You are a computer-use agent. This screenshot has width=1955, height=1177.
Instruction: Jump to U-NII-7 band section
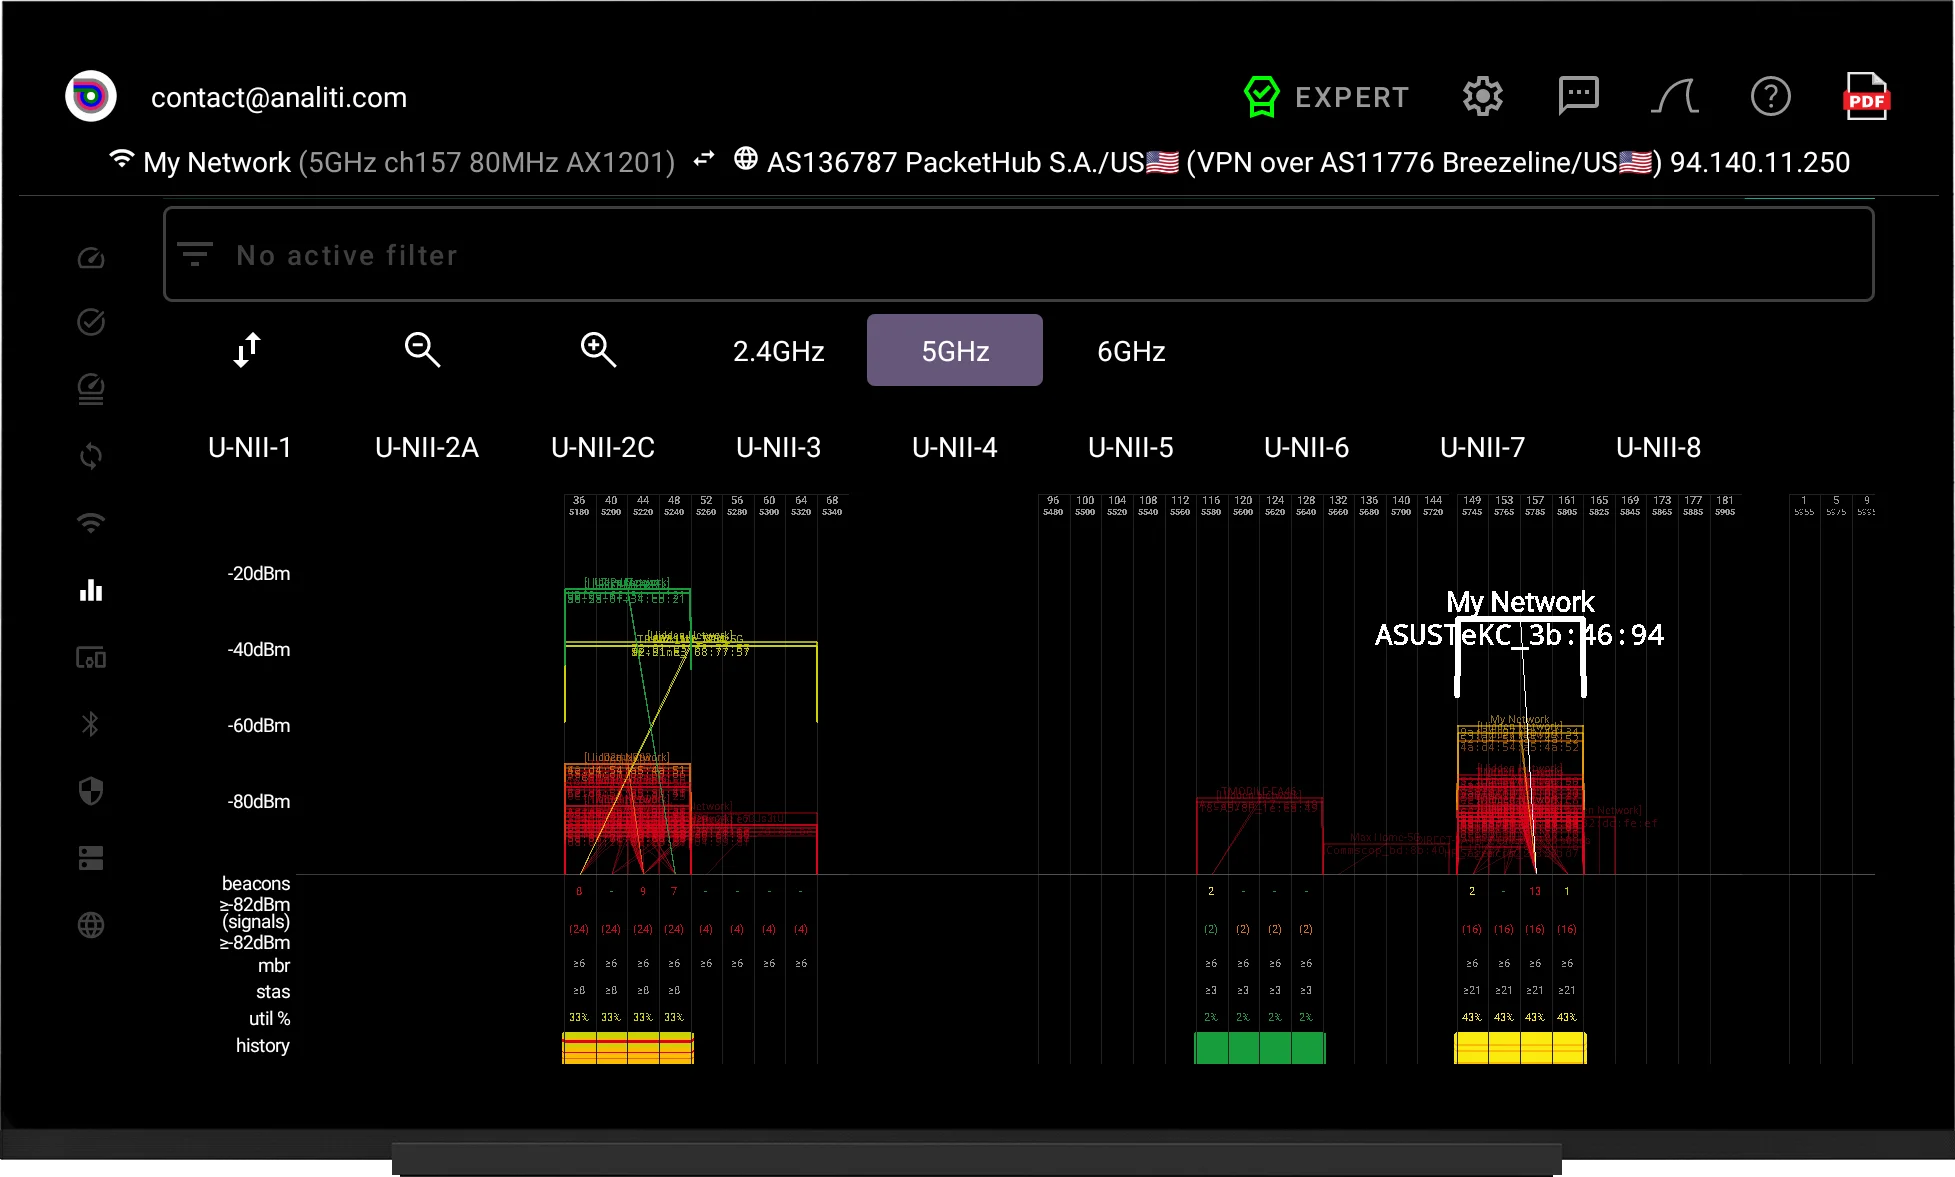click(1482, 447)
